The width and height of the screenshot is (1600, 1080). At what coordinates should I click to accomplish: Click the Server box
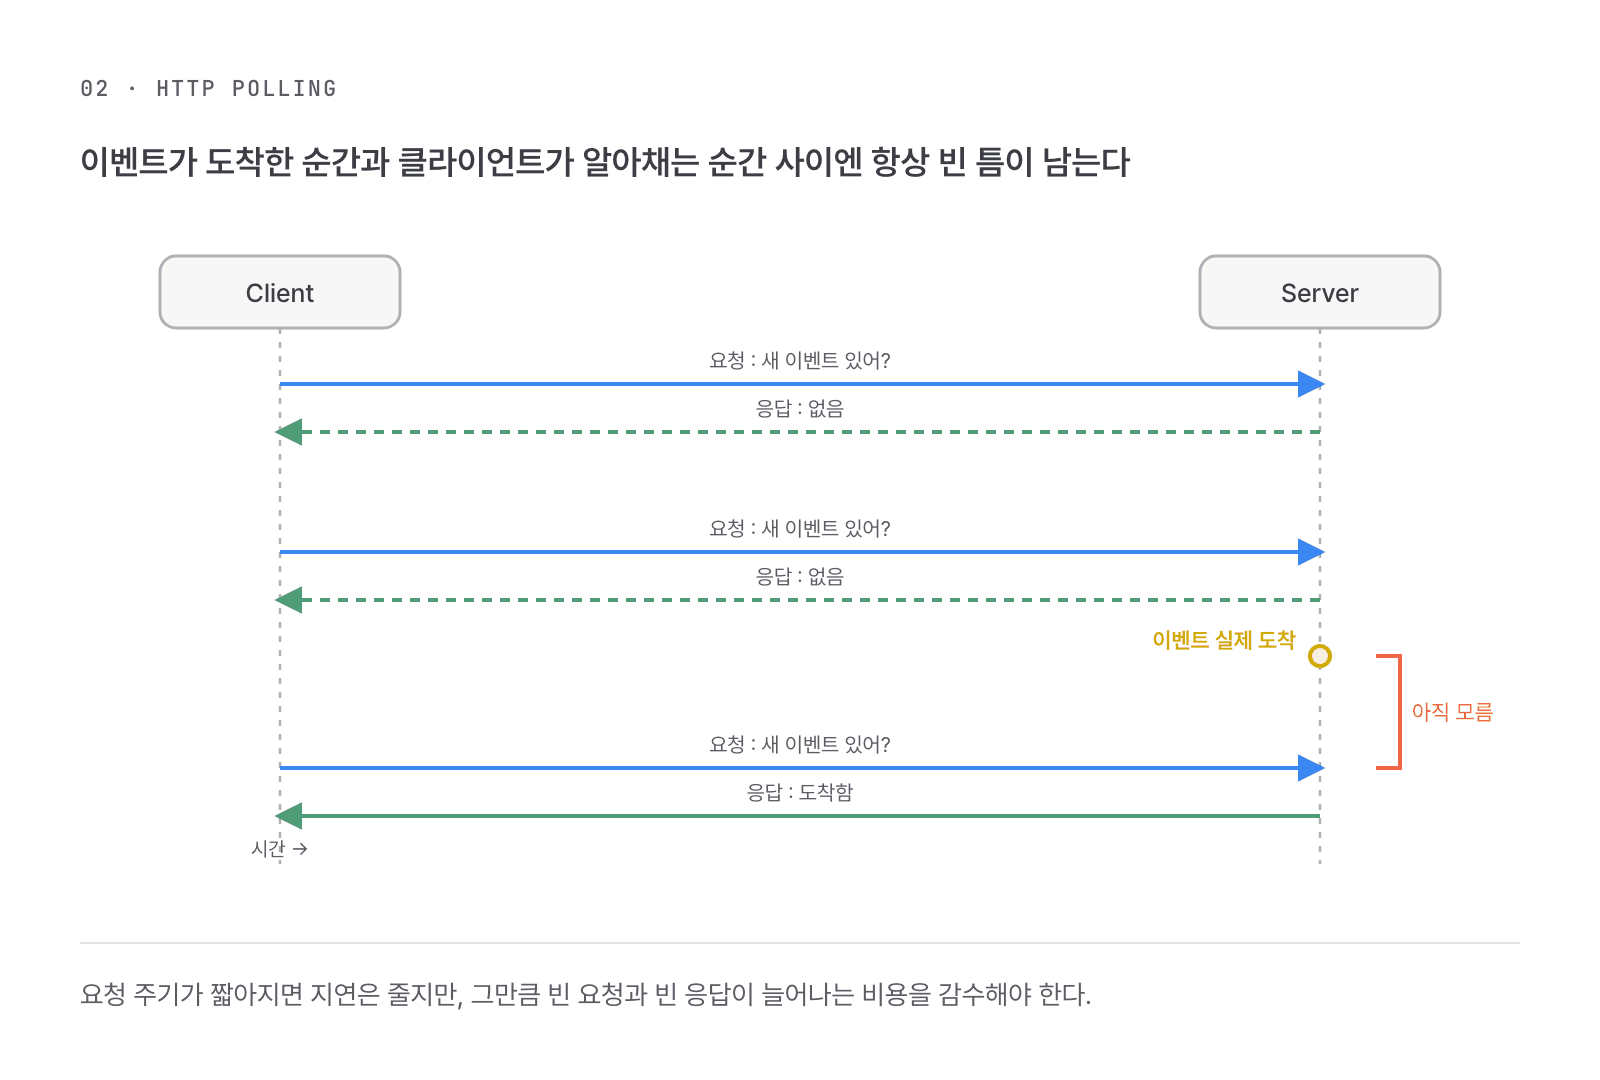click(1320, 292)
